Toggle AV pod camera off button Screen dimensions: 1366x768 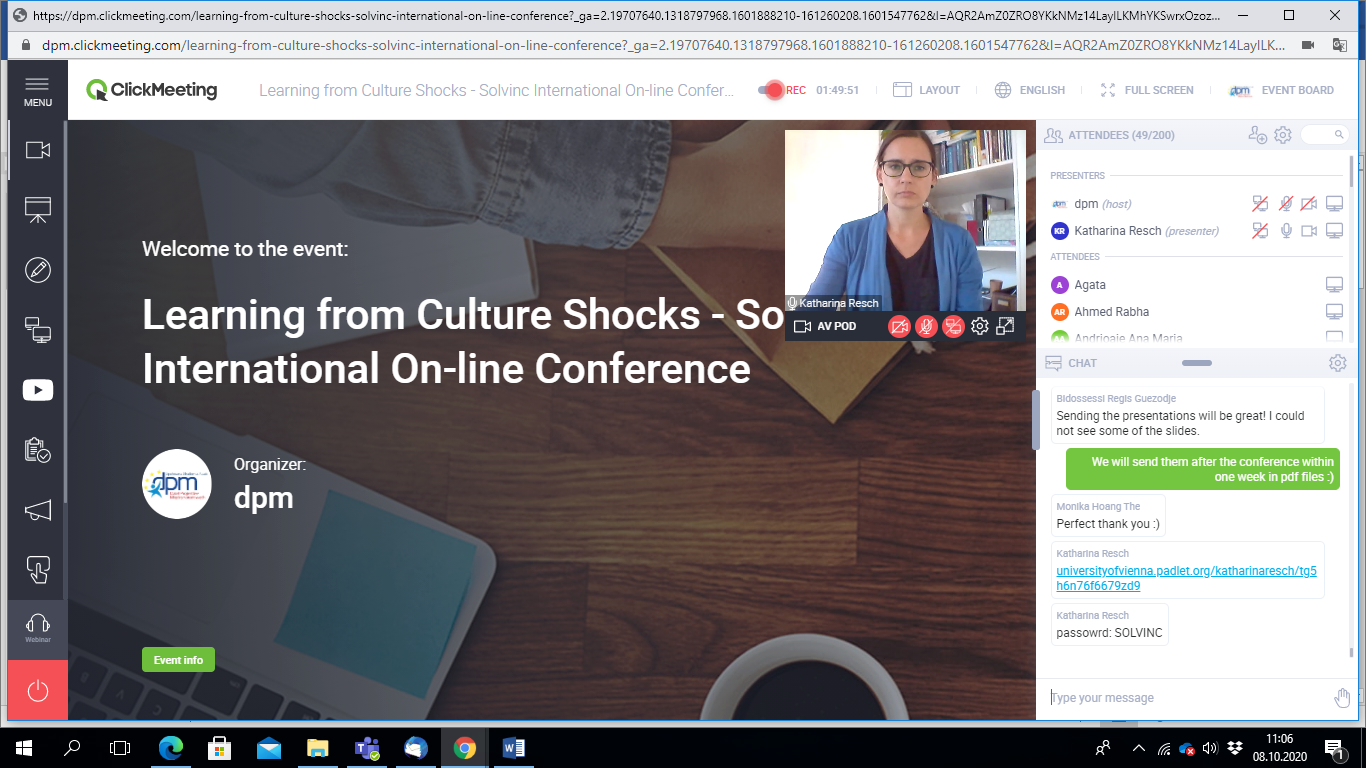point(900,326)
